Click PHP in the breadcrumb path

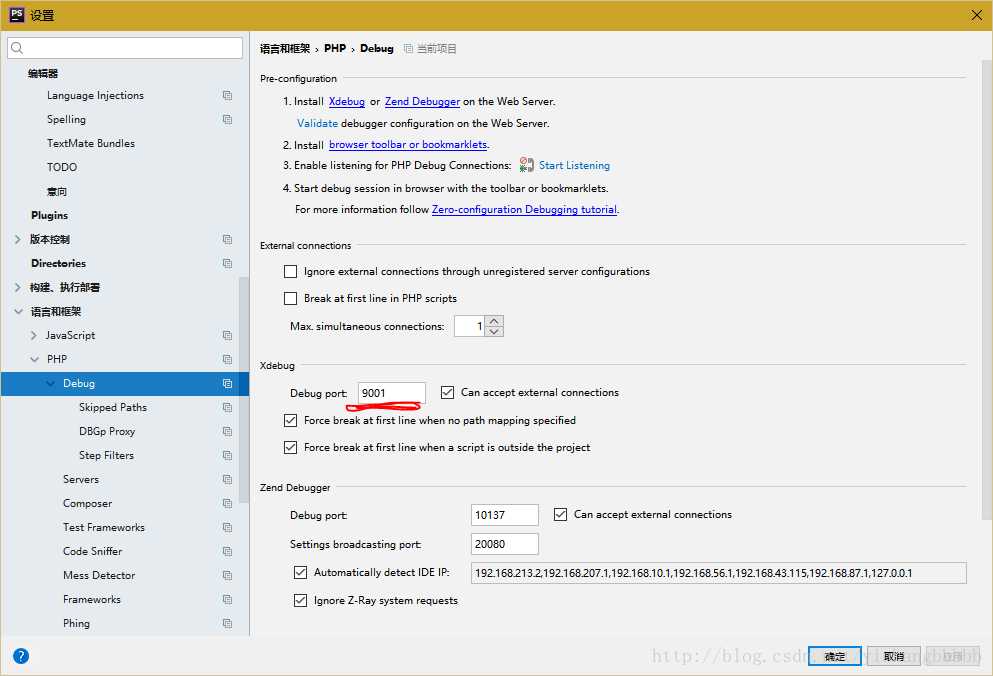(335, 48)
